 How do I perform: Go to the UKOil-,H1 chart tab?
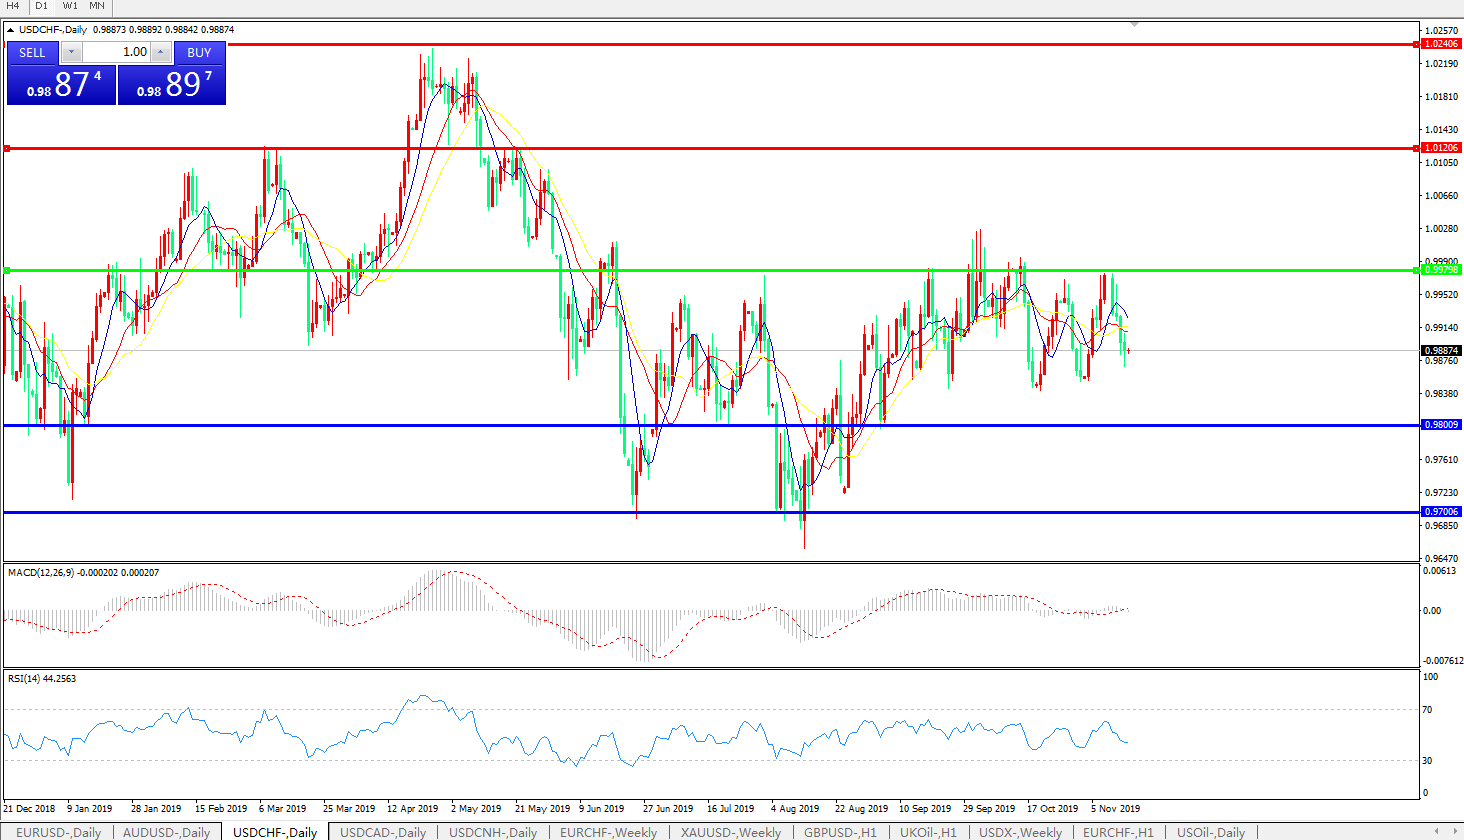tap(928, 832)
